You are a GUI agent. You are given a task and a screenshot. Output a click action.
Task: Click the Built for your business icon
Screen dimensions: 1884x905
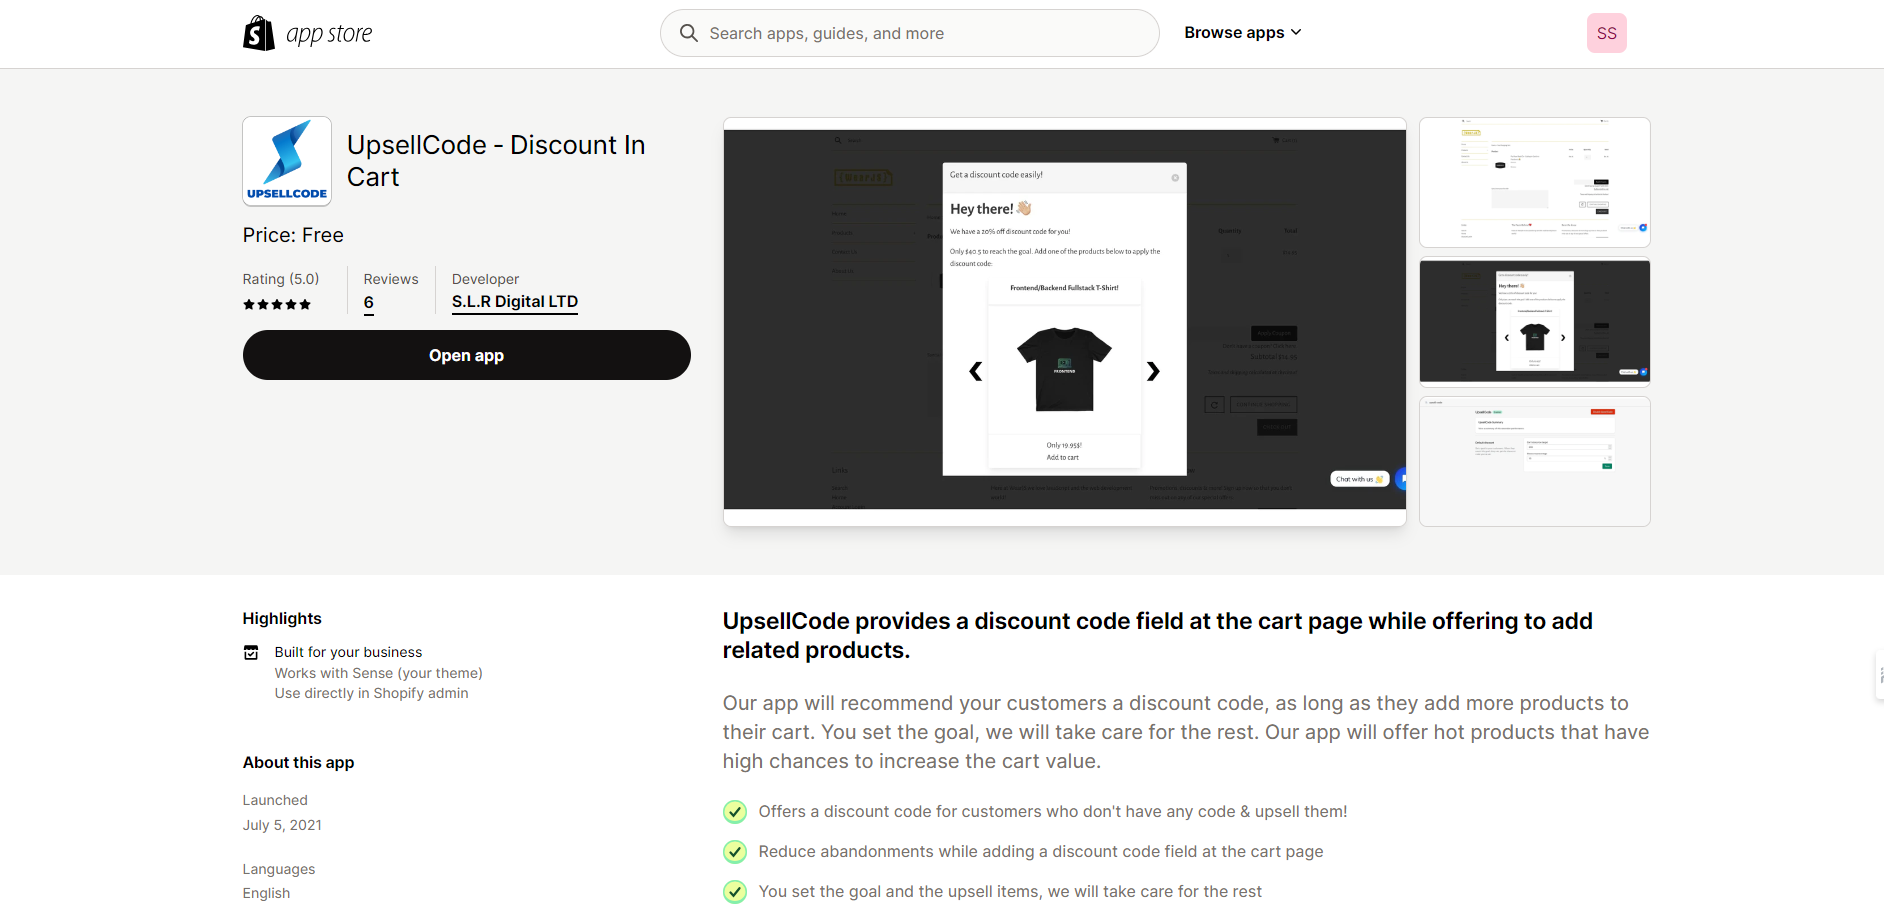click(251, 653)
